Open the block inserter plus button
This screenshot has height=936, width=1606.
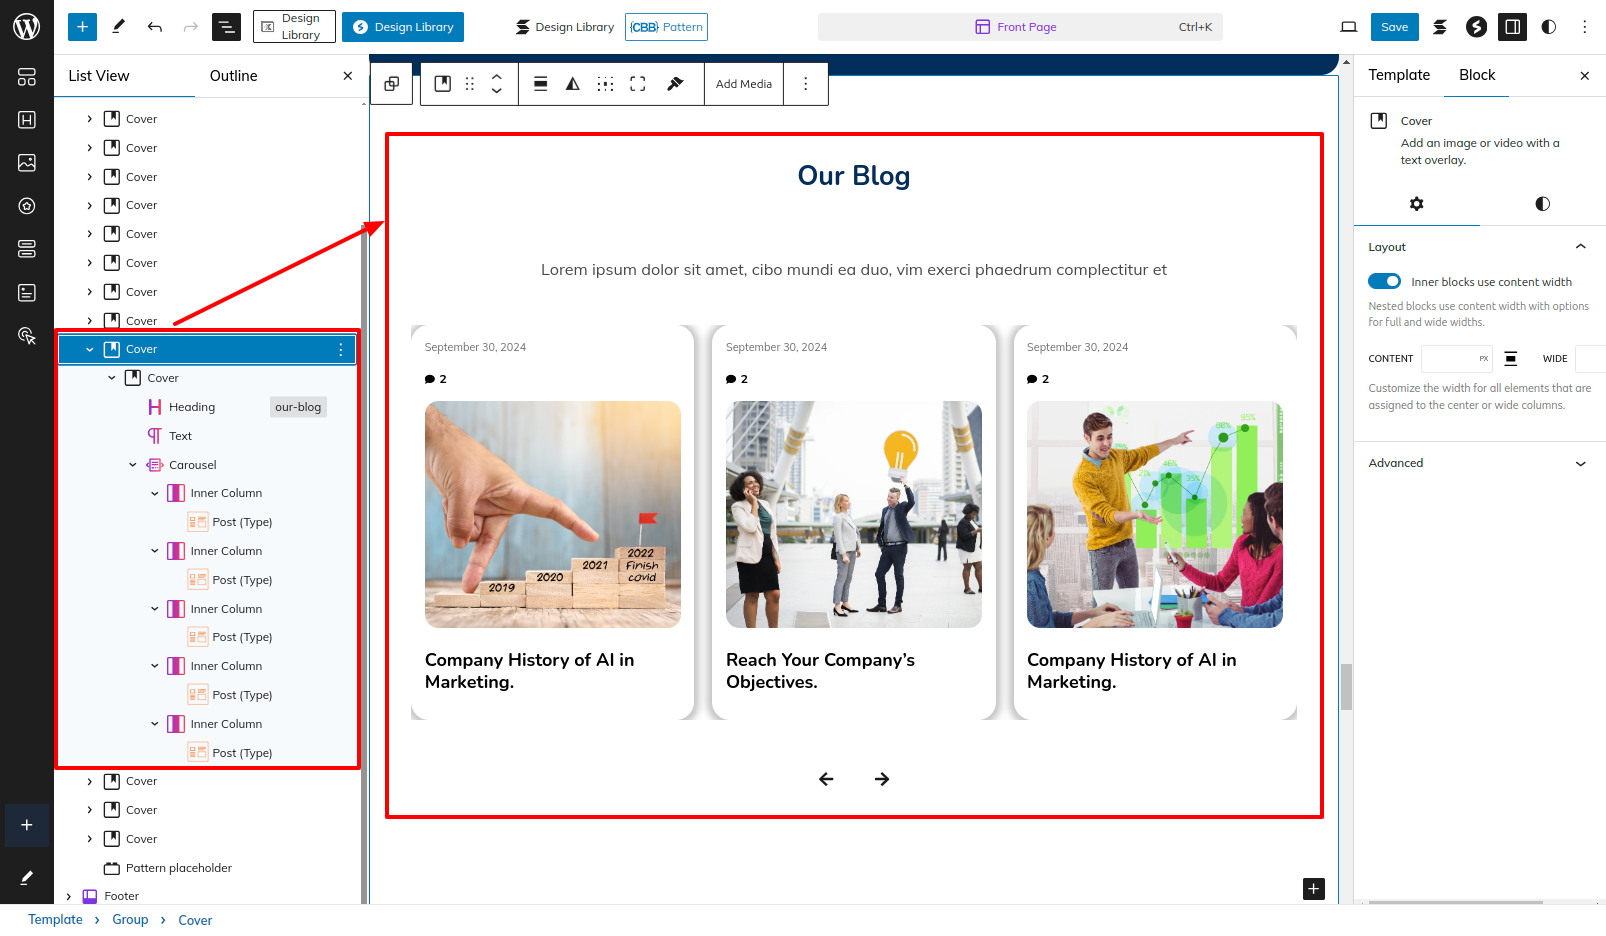click(82, 27)
